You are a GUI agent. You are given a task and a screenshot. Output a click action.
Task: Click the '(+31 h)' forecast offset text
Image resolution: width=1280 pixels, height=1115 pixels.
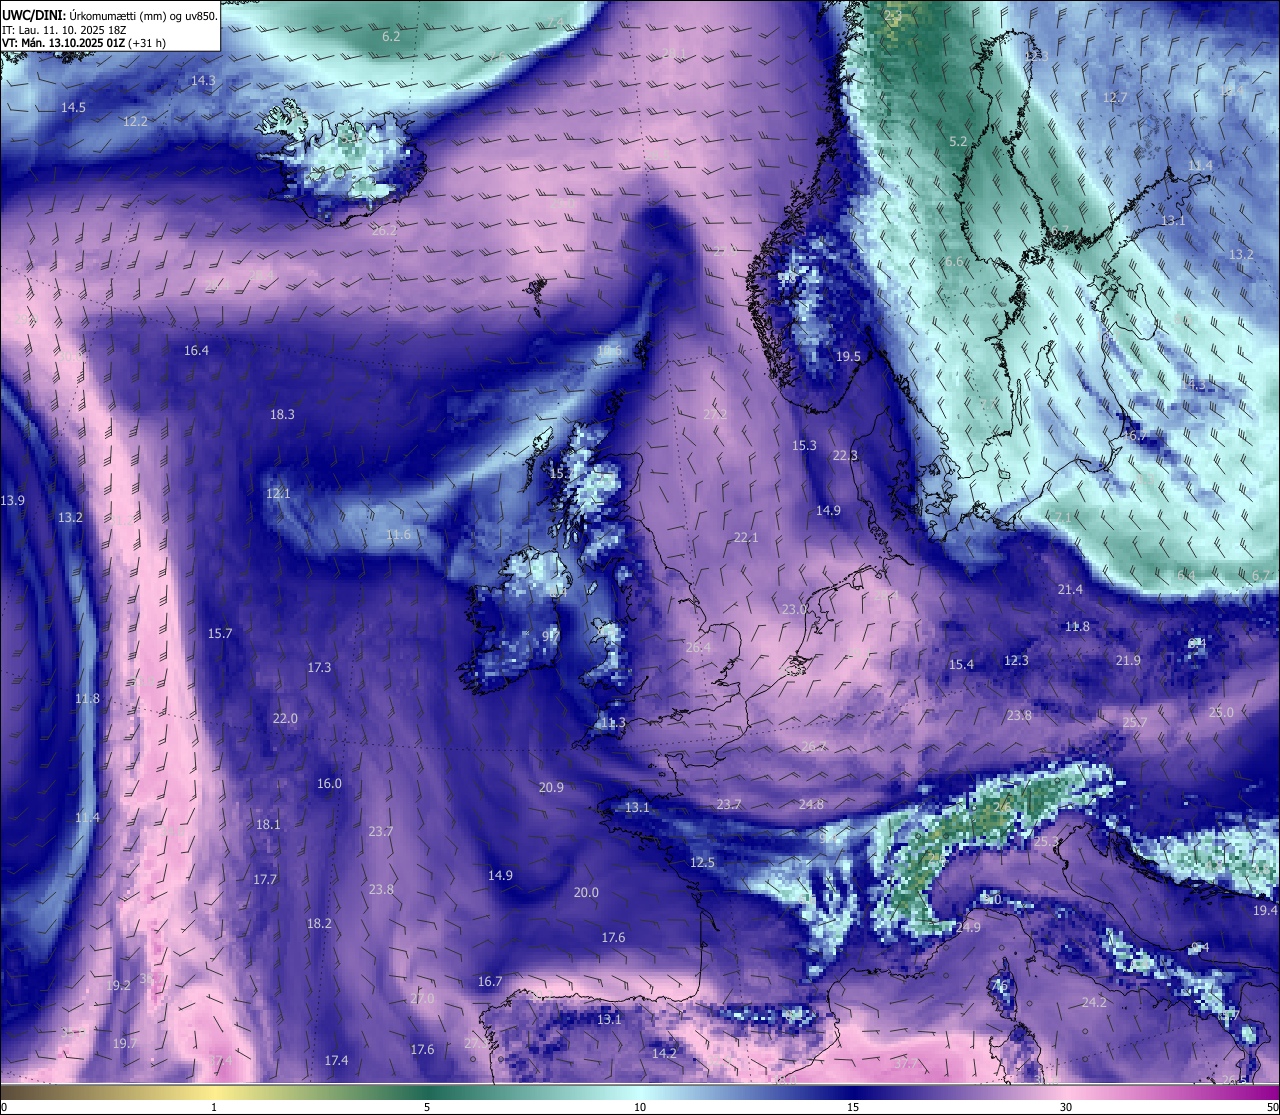147,43
